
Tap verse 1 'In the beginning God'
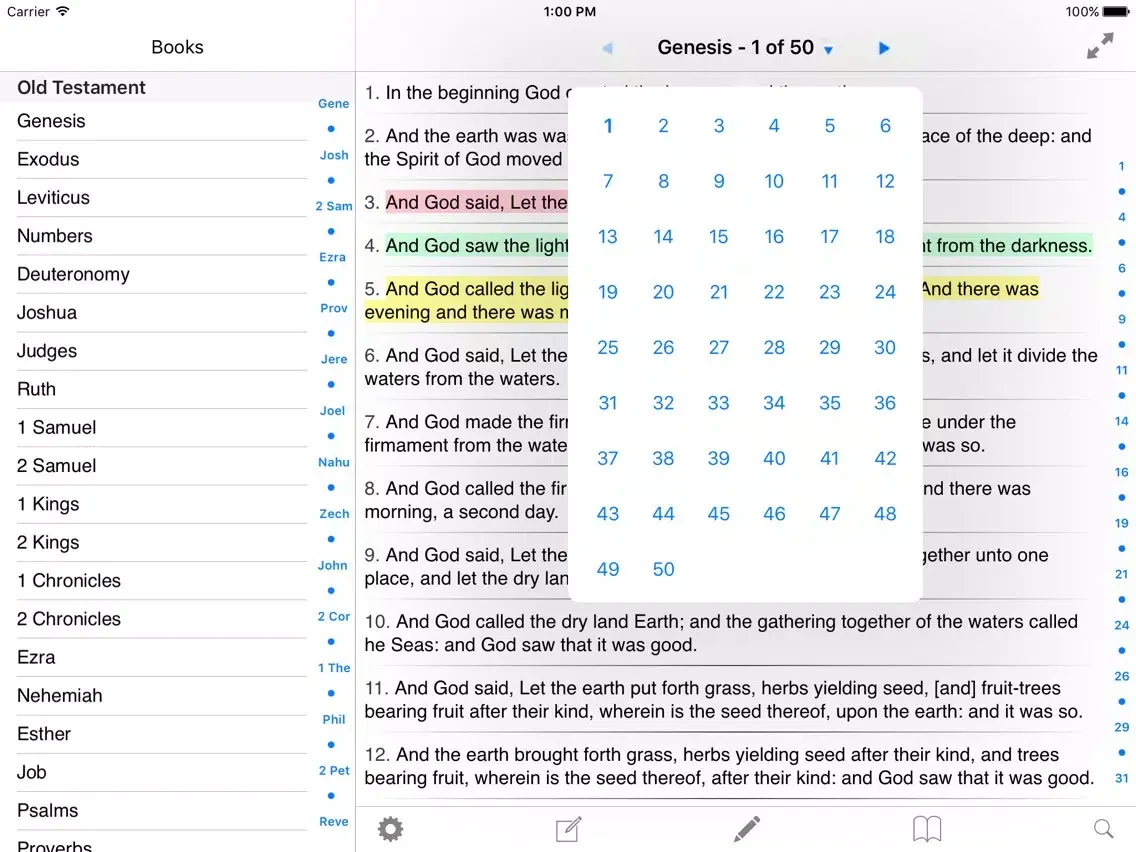click(x=466, y=93)
